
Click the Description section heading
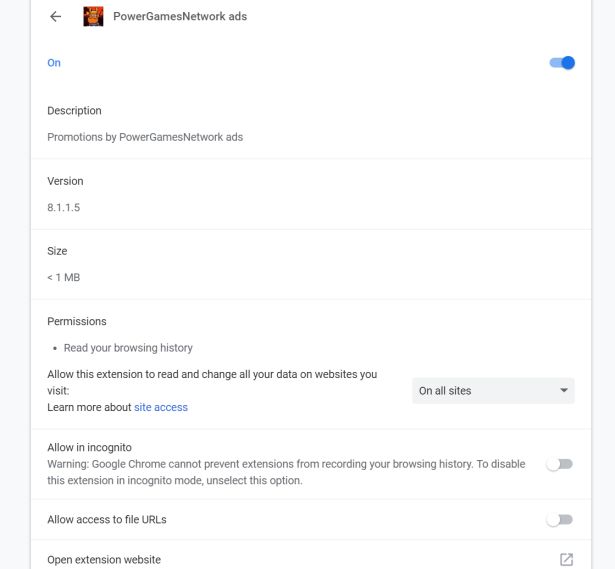(74, 111)
